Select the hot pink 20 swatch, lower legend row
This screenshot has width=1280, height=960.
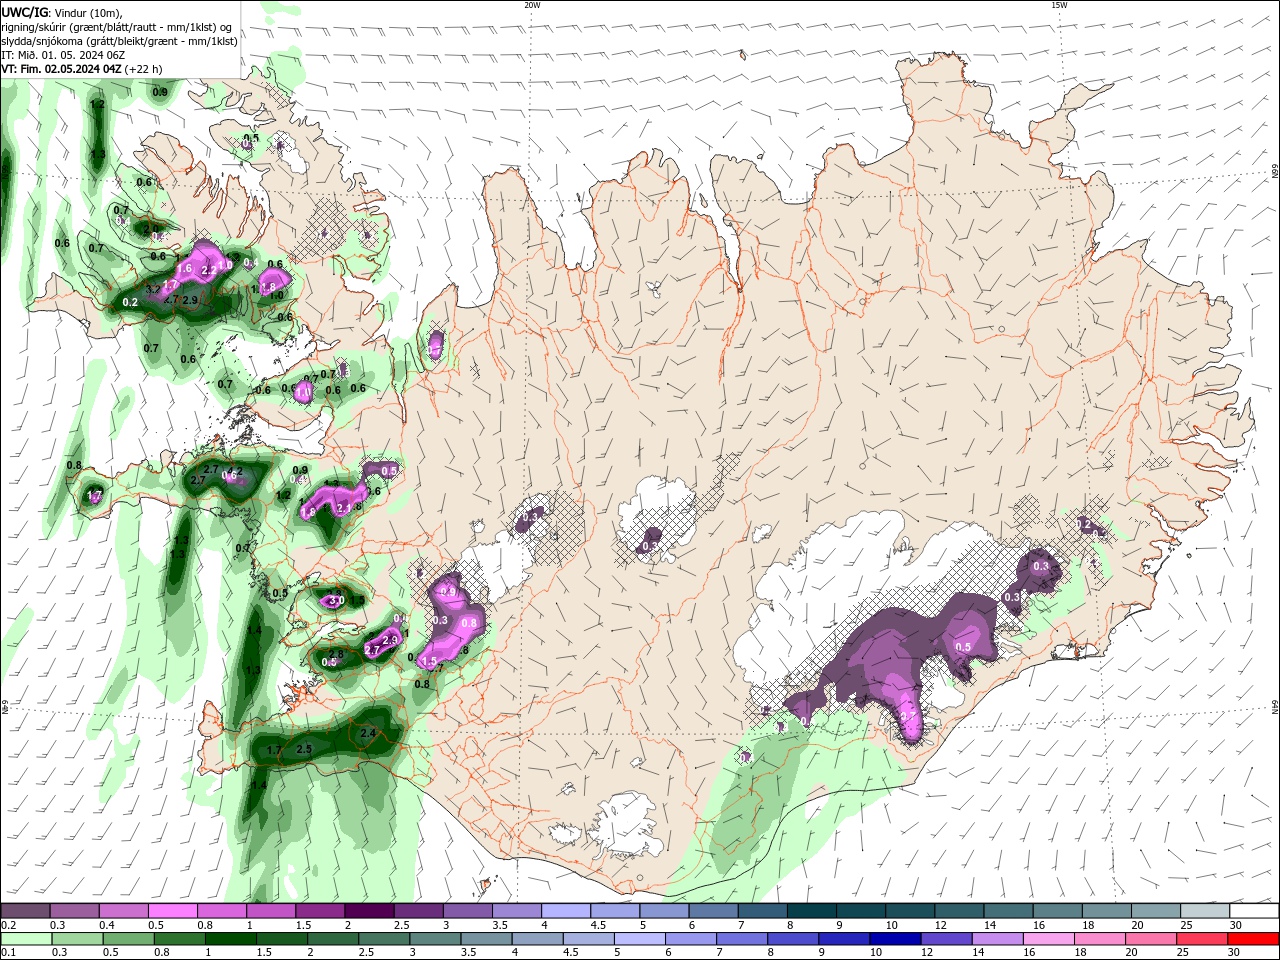point(1150,939)
